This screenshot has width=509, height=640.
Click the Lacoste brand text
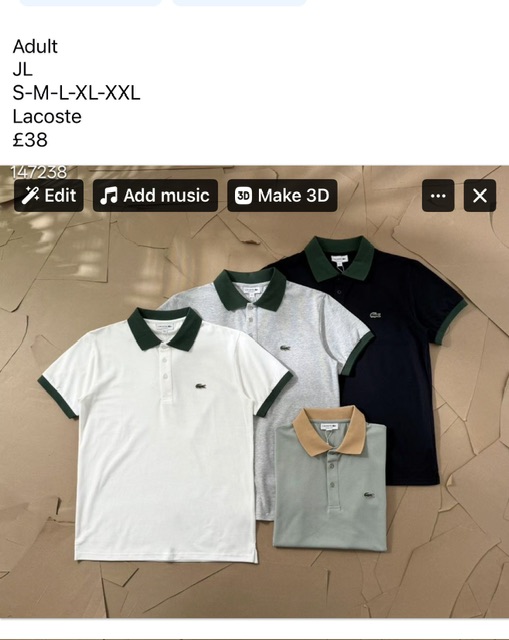coord(47,117)
